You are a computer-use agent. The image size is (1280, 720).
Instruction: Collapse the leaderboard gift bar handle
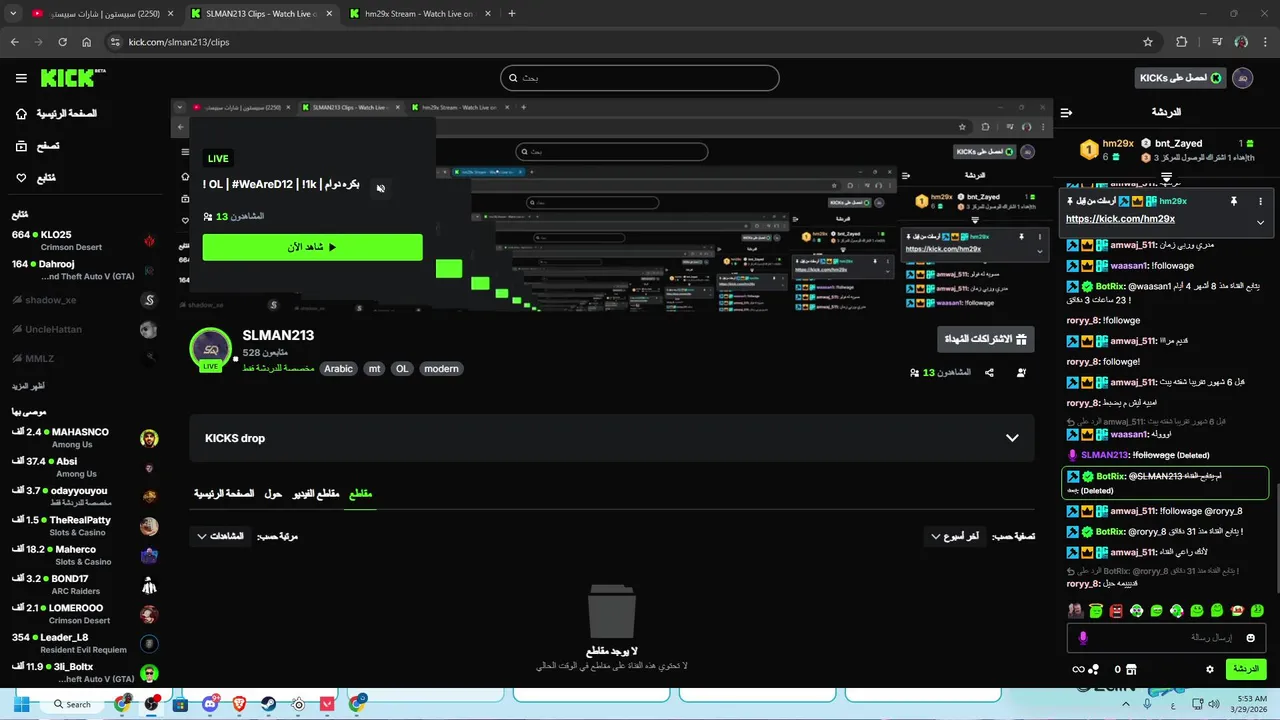click(x=1166, y=177)
